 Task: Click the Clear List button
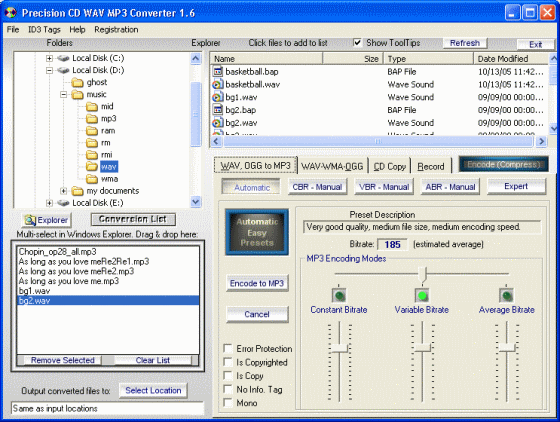pos(153,360)
